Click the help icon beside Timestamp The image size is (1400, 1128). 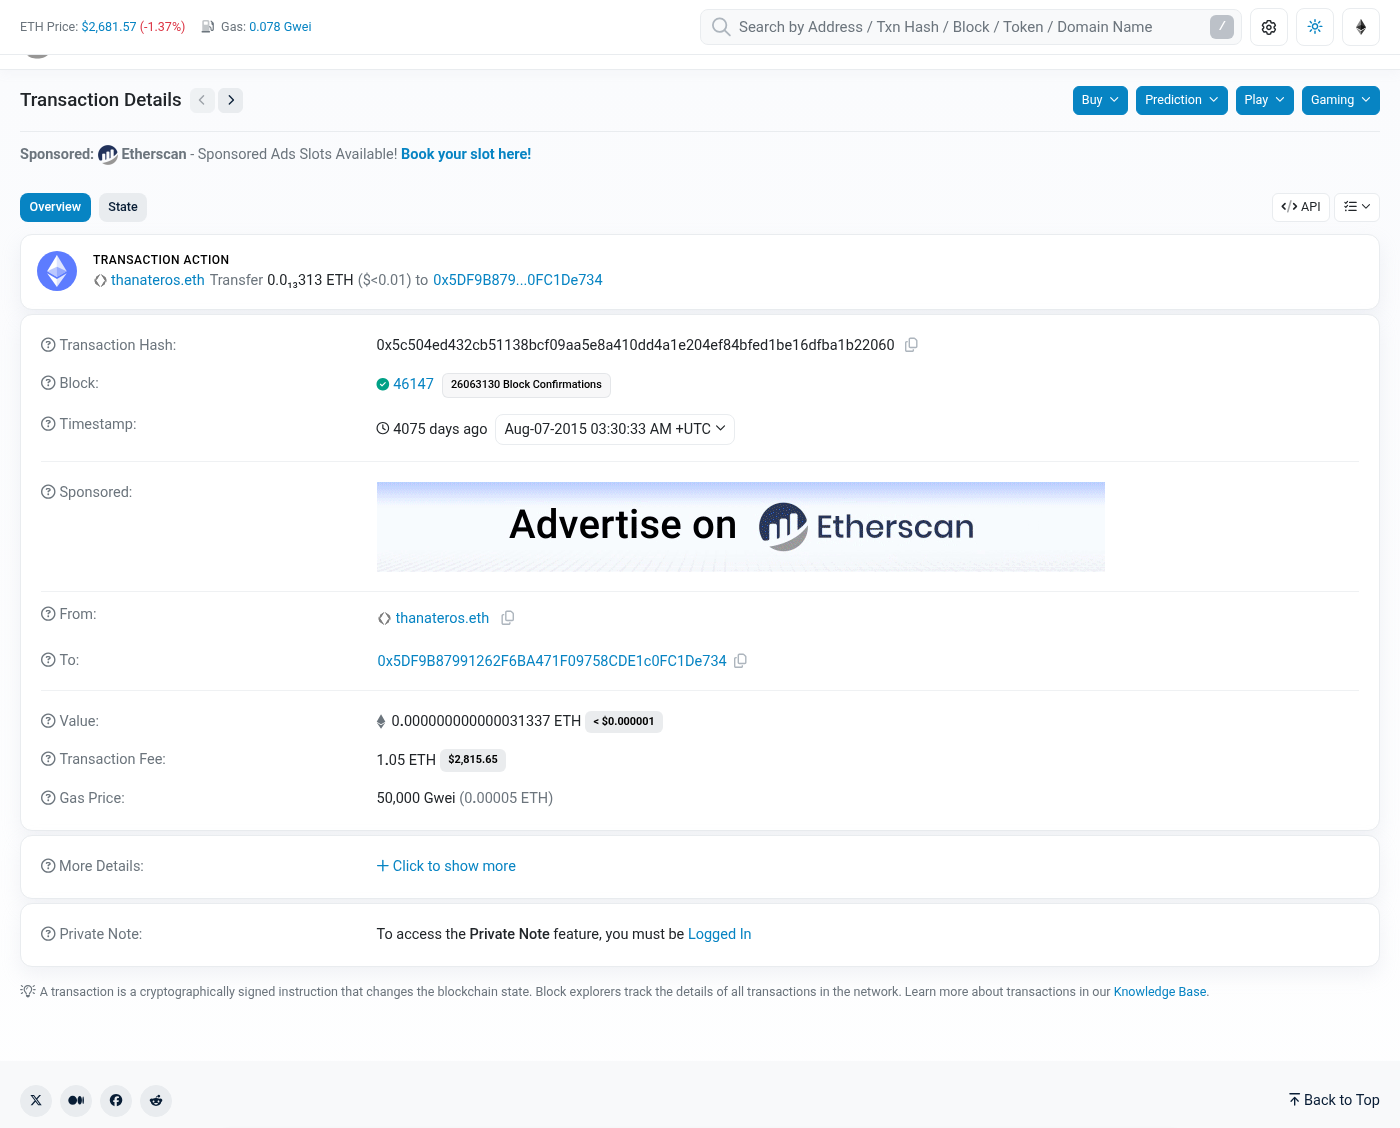click(x=48, y=424)
